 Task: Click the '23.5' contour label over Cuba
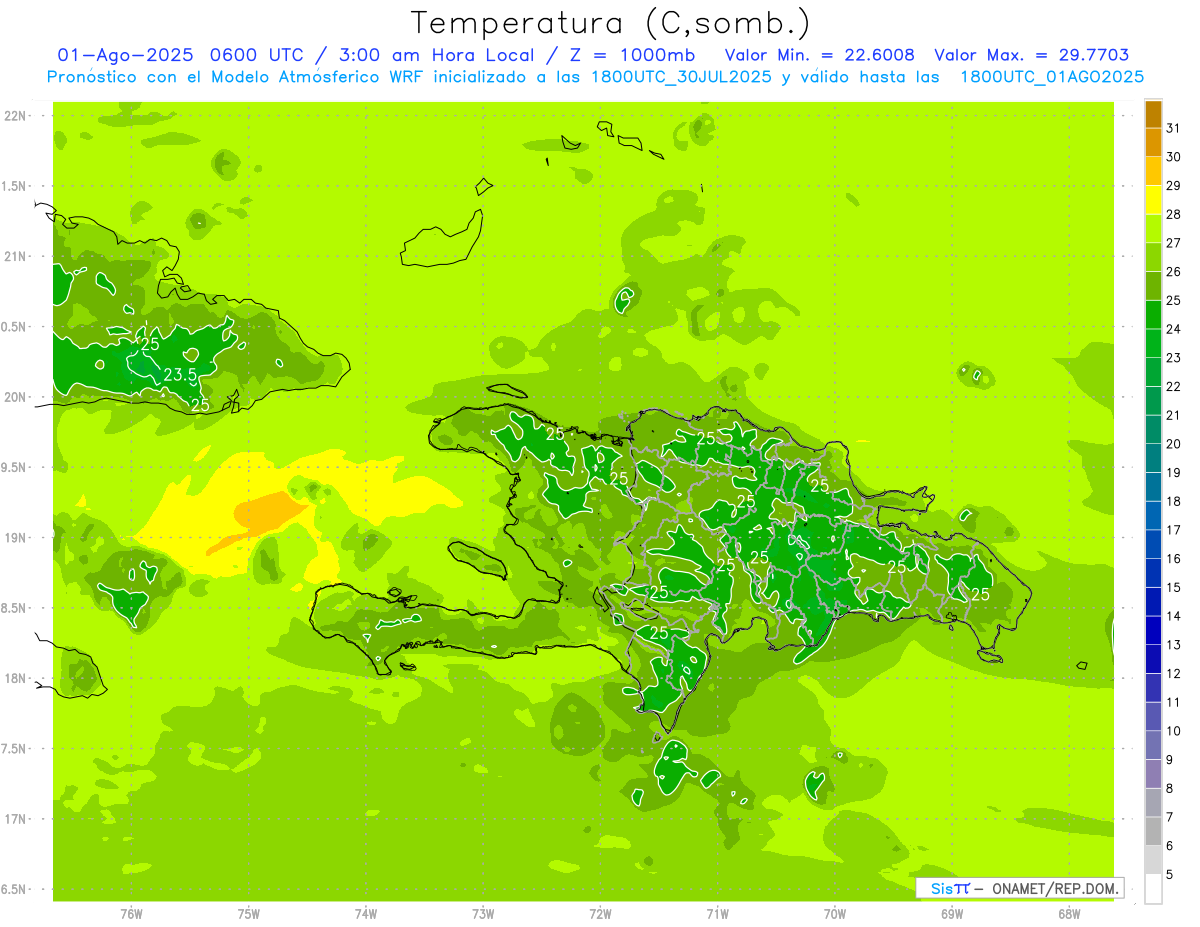pos(180,375)
